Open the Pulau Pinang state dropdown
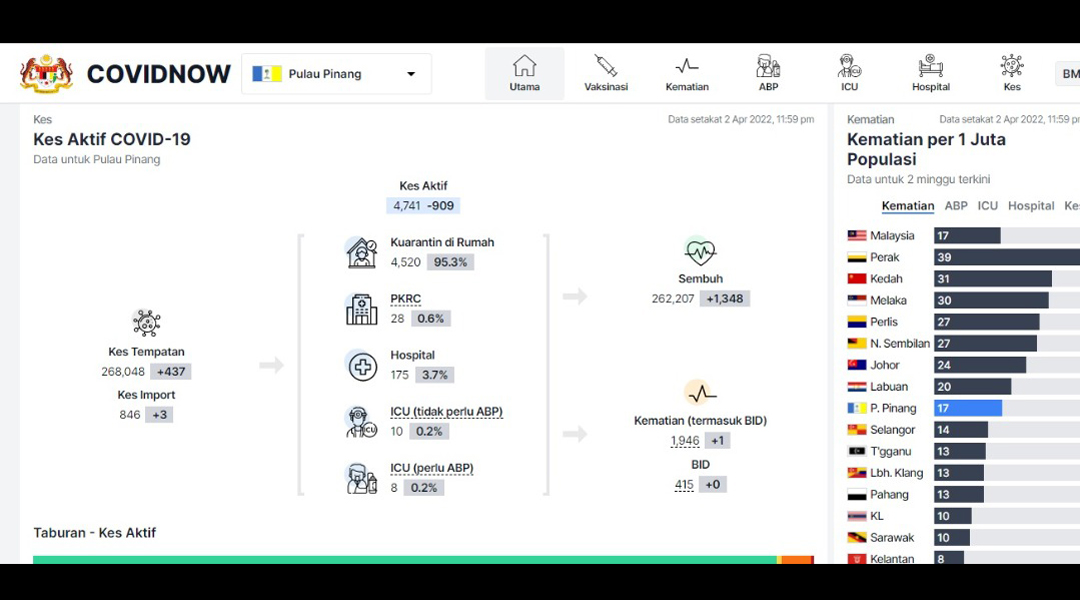Screen dimensions: 1080x600 [x=336, y=74]
